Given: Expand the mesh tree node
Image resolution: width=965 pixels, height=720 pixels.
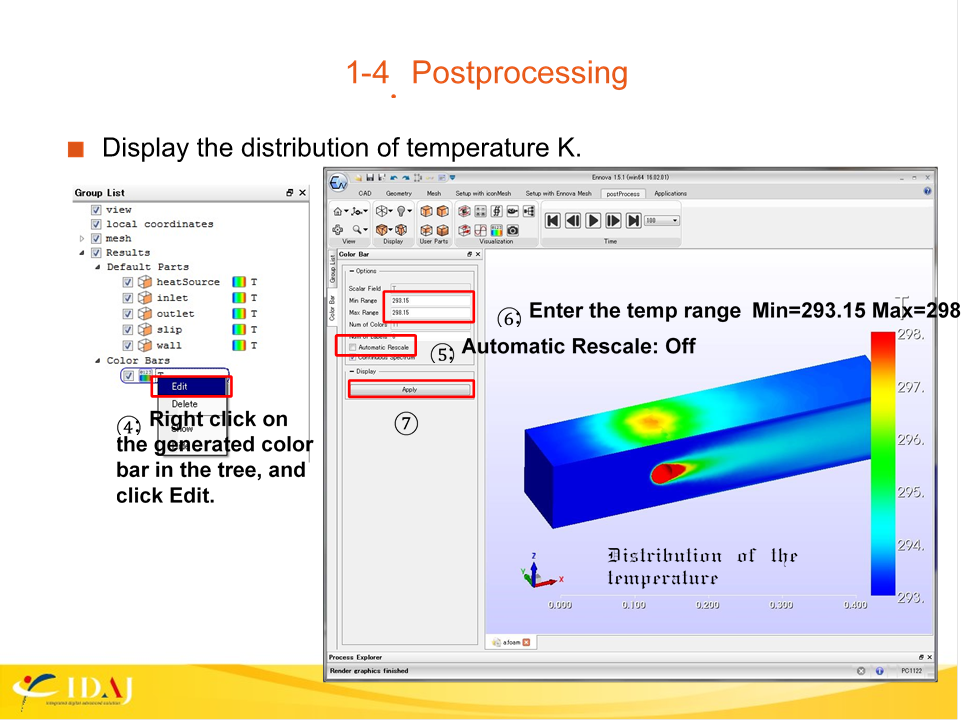Looking at the screenshot, I should pos(82,239).
